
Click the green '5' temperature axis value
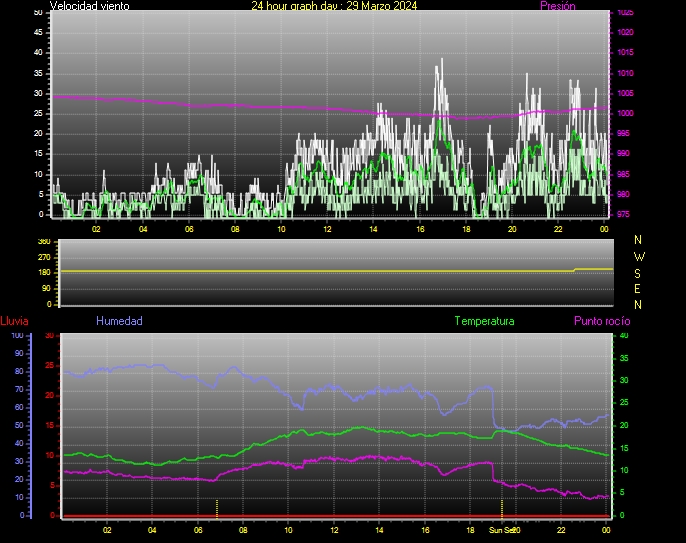pos(622,493)
